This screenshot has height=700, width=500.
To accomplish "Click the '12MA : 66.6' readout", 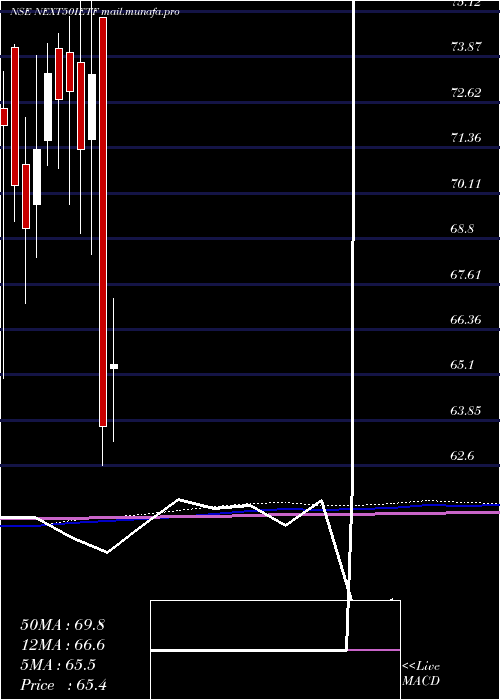I will click(62, 645).
